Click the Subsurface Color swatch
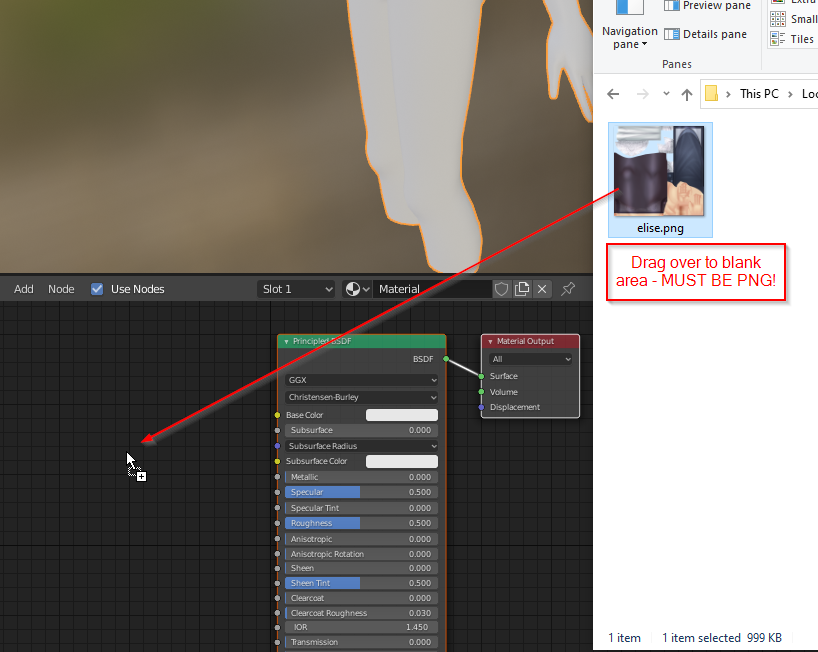 point(402,462)
